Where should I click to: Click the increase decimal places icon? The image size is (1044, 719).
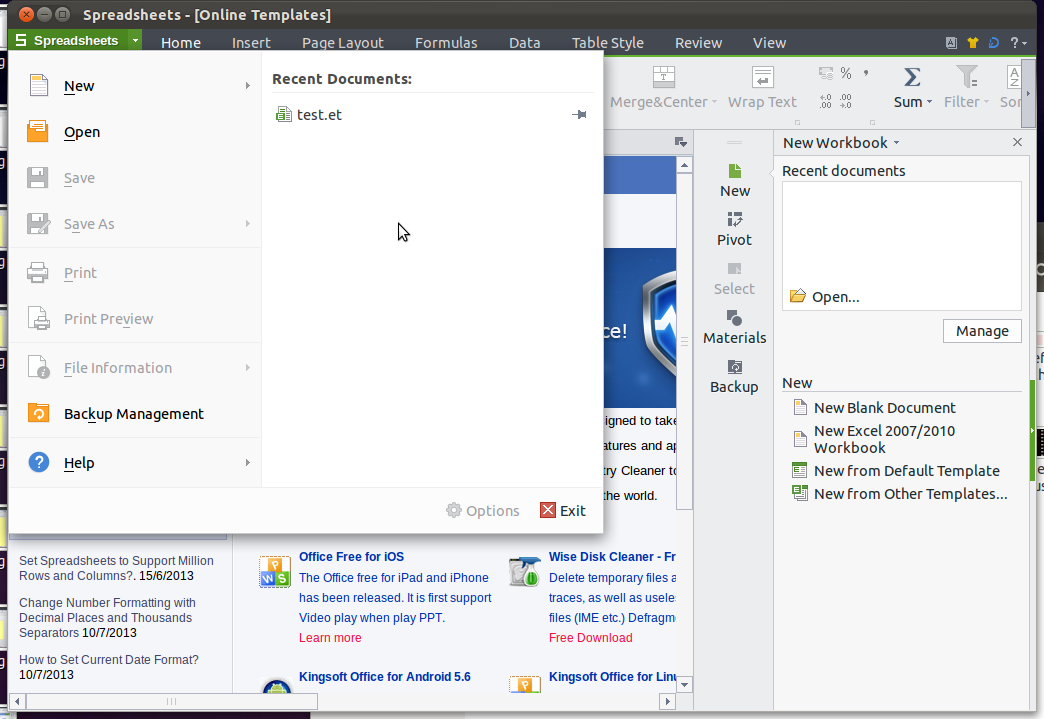click(x=826, y=101)
